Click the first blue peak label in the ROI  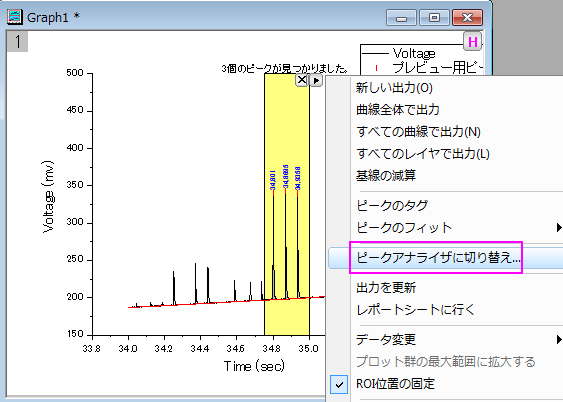tap(273, 180)
